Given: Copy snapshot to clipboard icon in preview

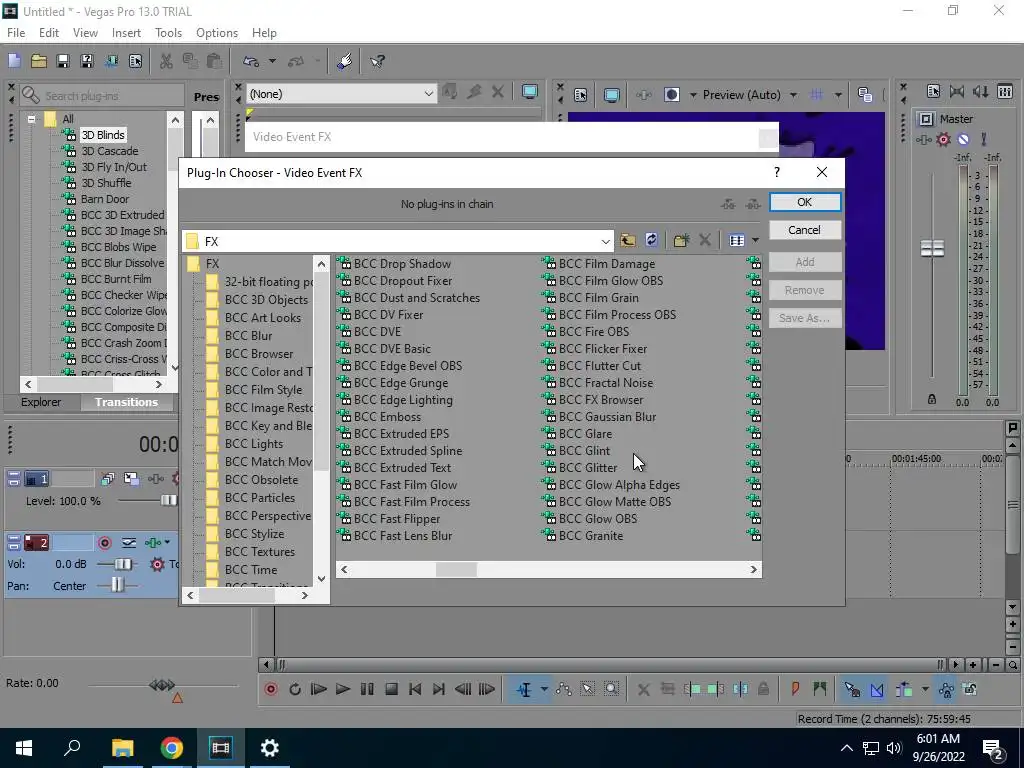Looking at the screenshot, I should click(x=865, y=95).
